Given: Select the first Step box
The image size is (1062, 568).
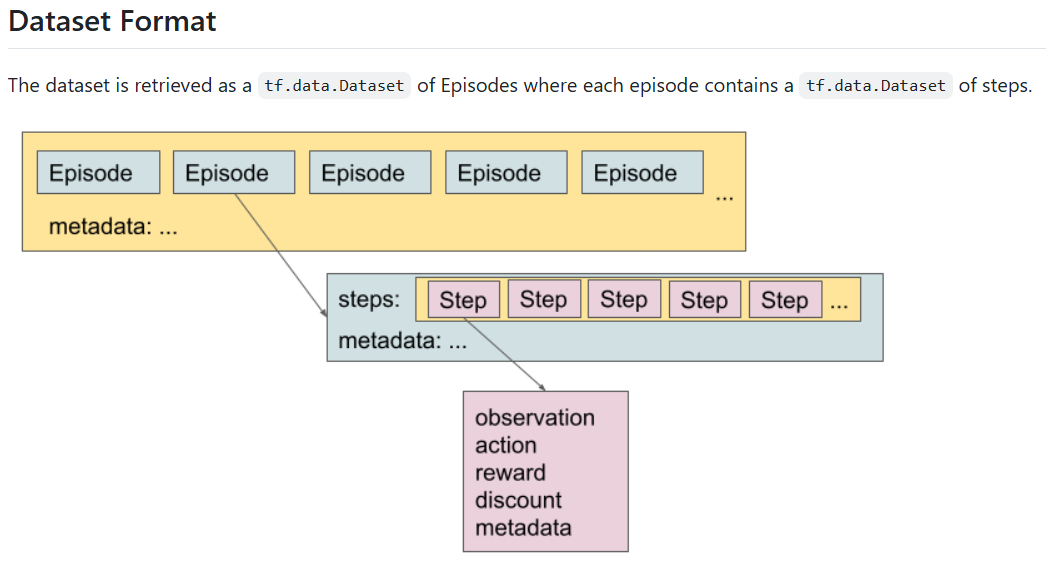Looking at the screenshot, I should 463,300.
